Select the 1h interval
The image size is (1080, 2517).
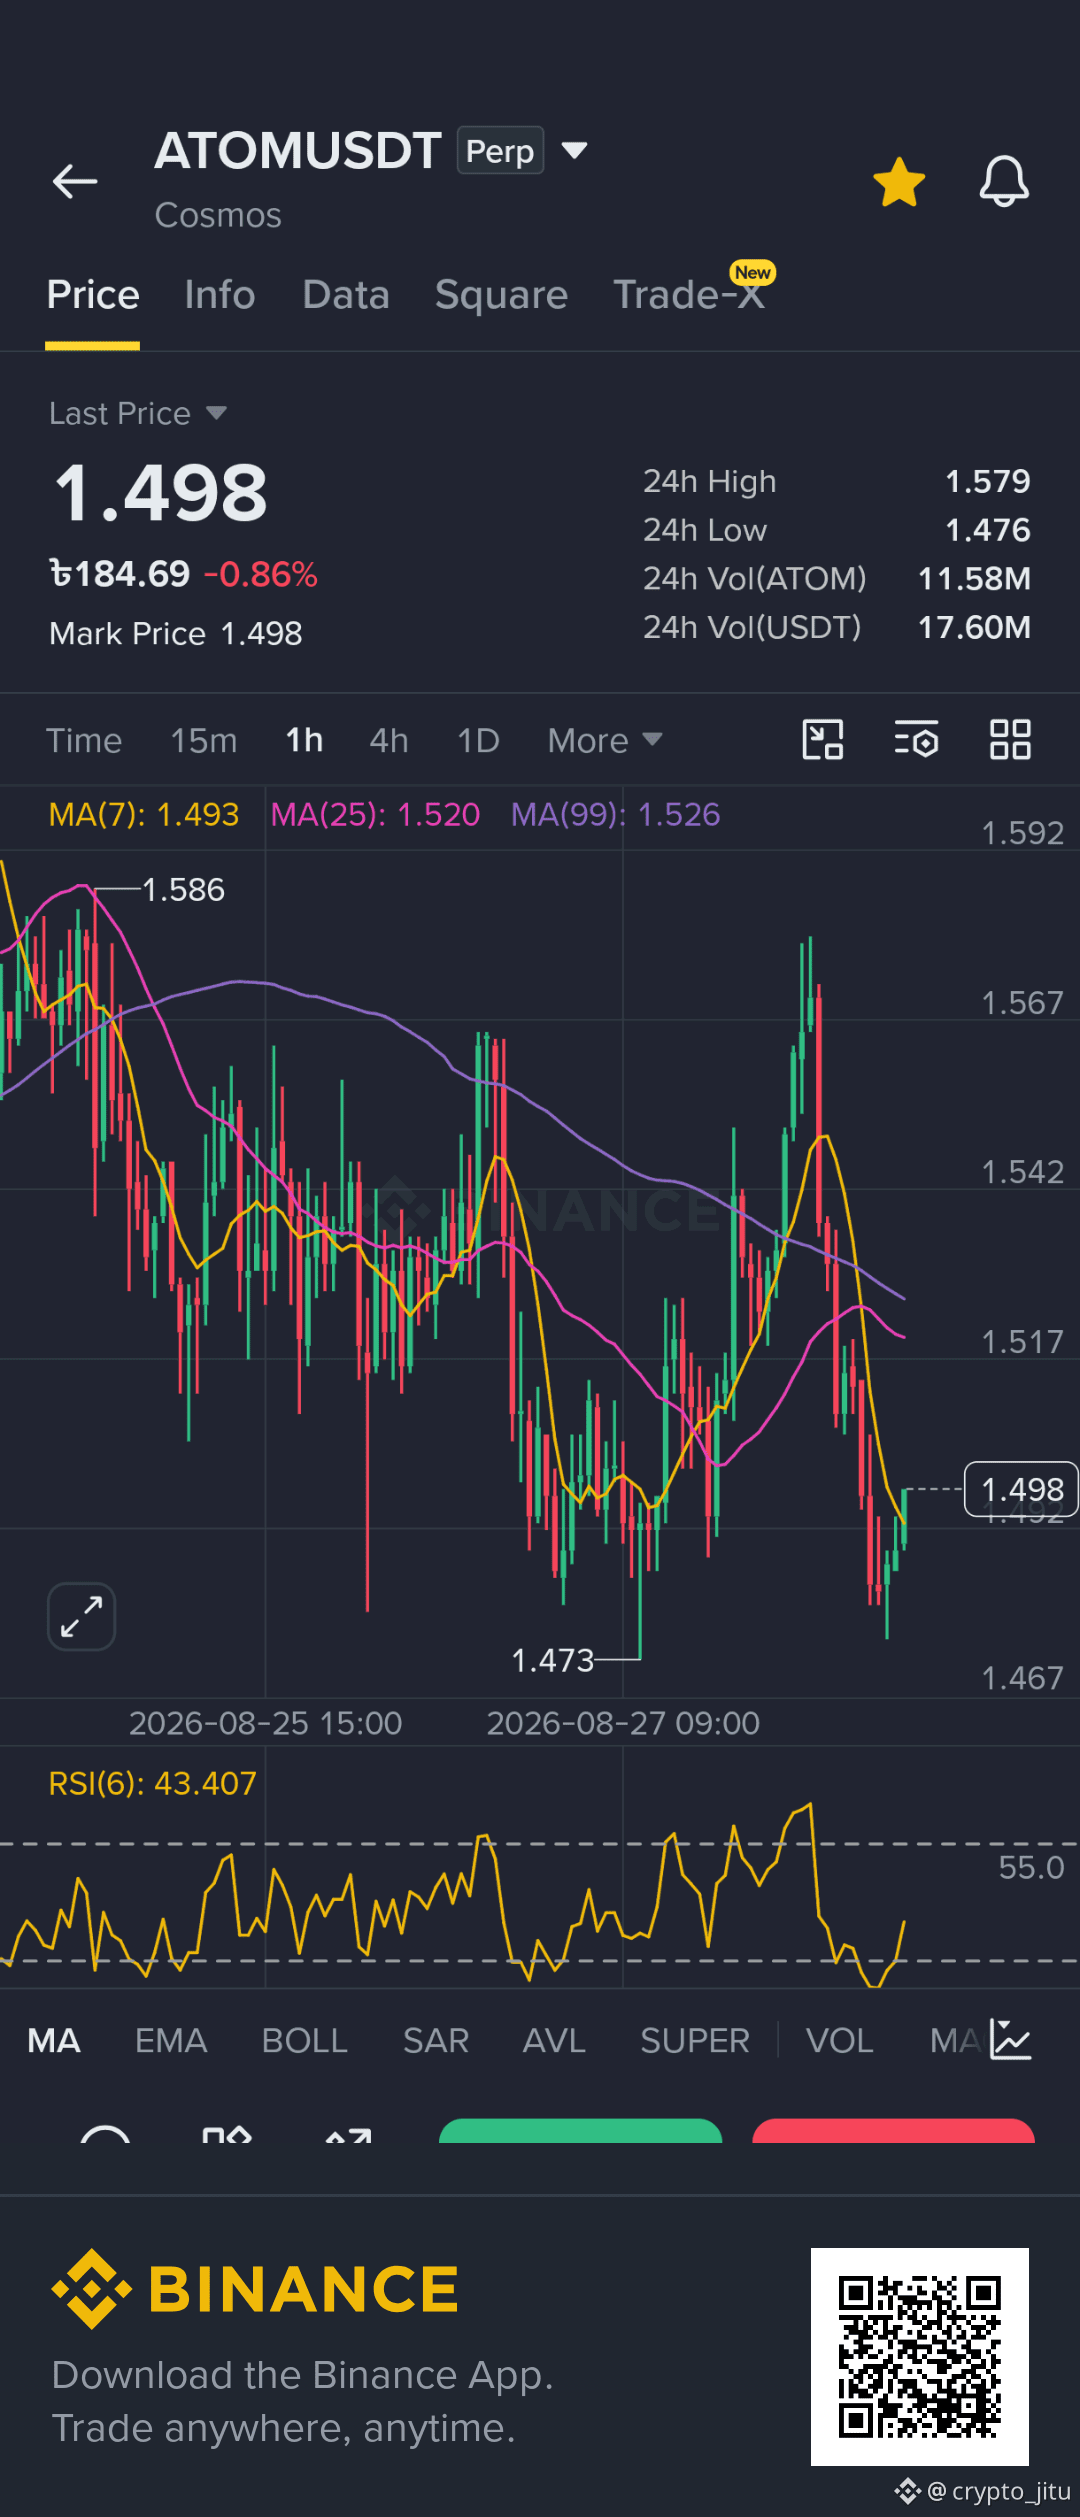click(x=304, y=741)
